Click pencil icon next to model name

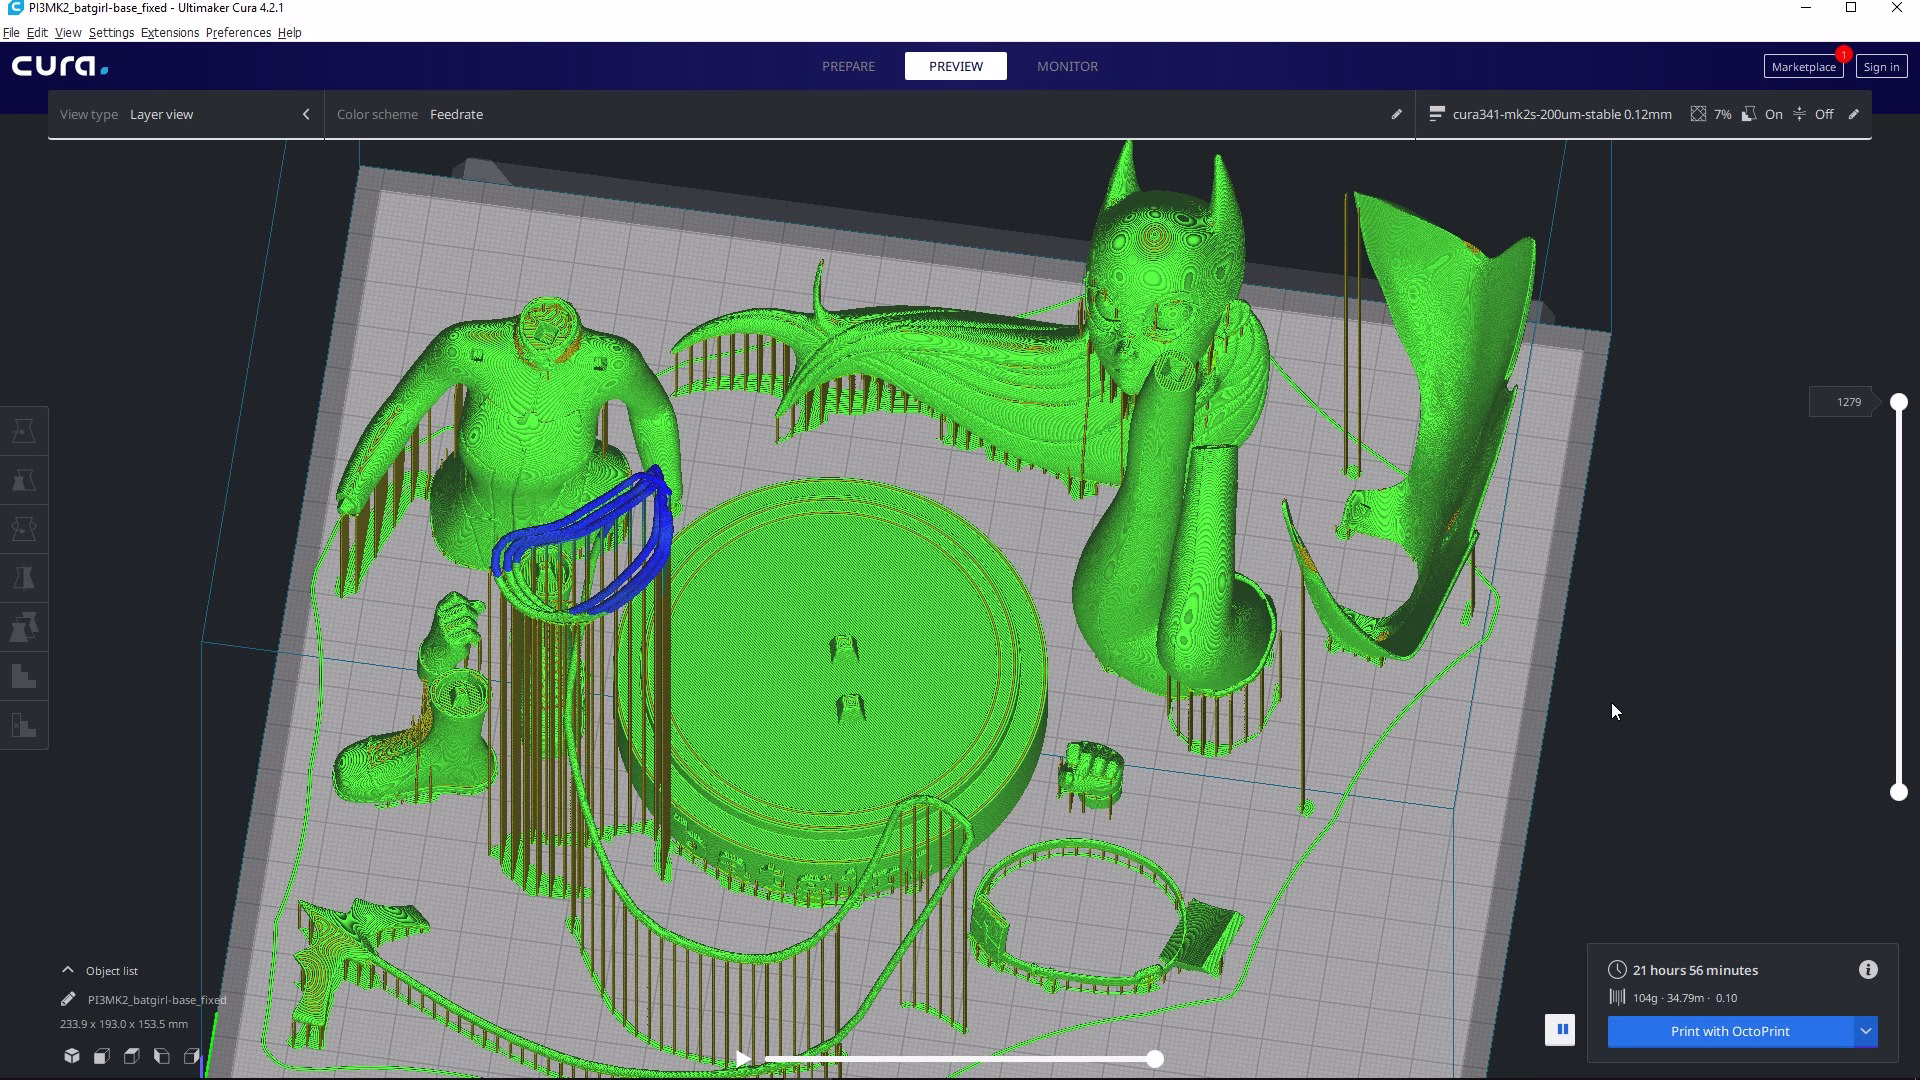click(x=68, y=999)
